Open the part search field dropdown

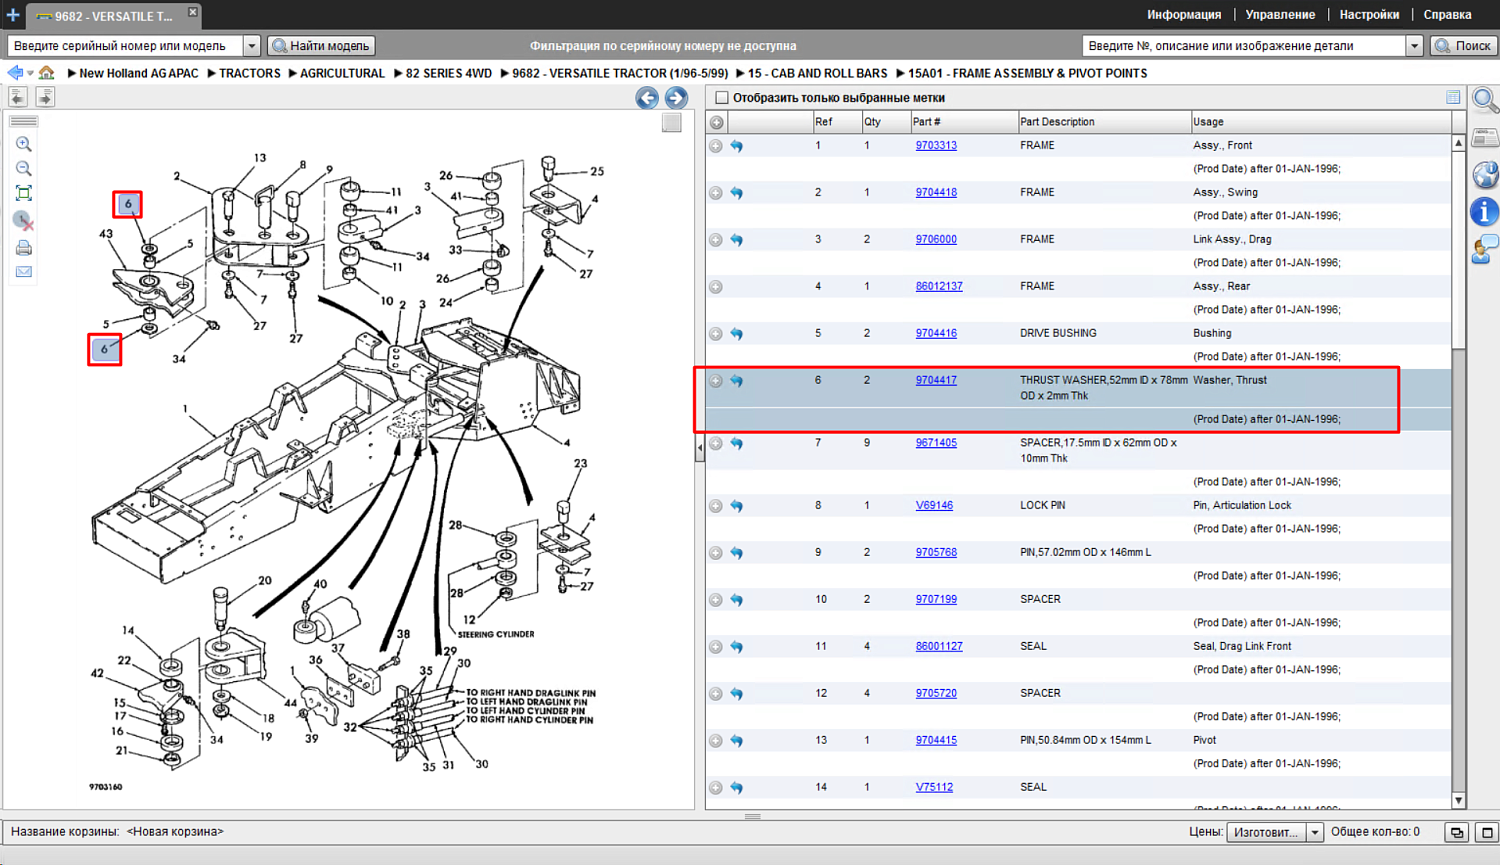pos(1414,46)
